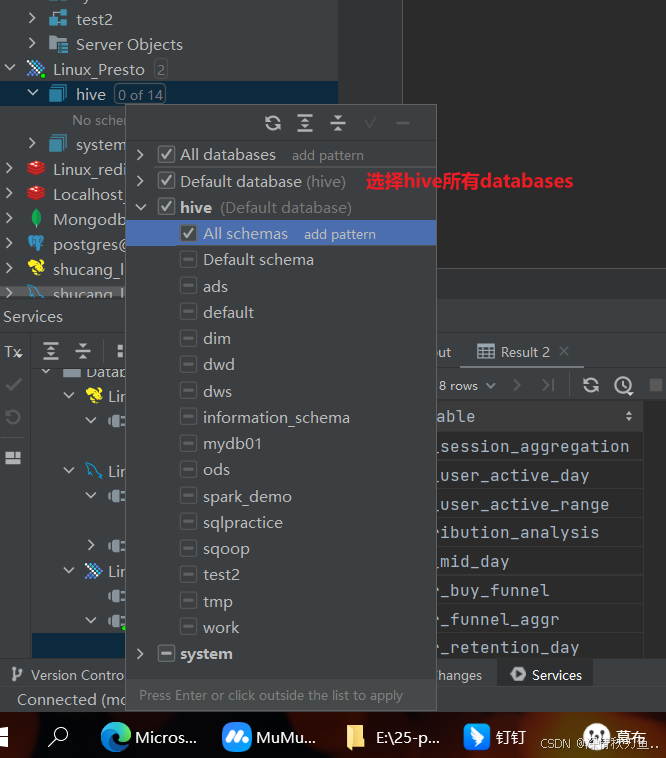Click the clock history icon in result toolbar
Viewport: 666px width, 758px height.
[623, 386]
